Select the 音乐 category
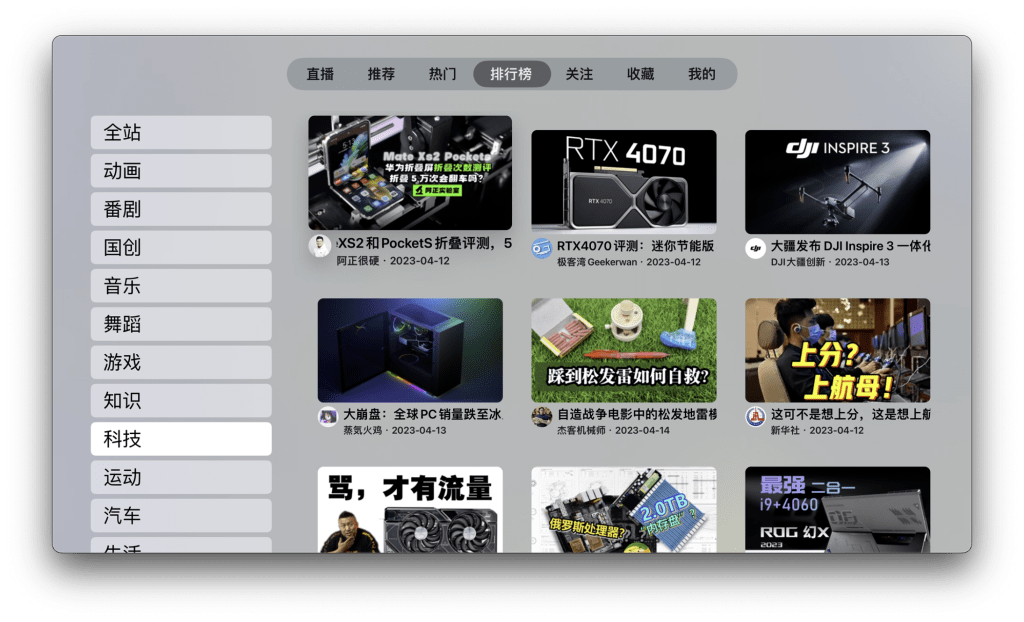This screenshot has width=1024, height=622. pyautogui.click(x=181, y=286)
